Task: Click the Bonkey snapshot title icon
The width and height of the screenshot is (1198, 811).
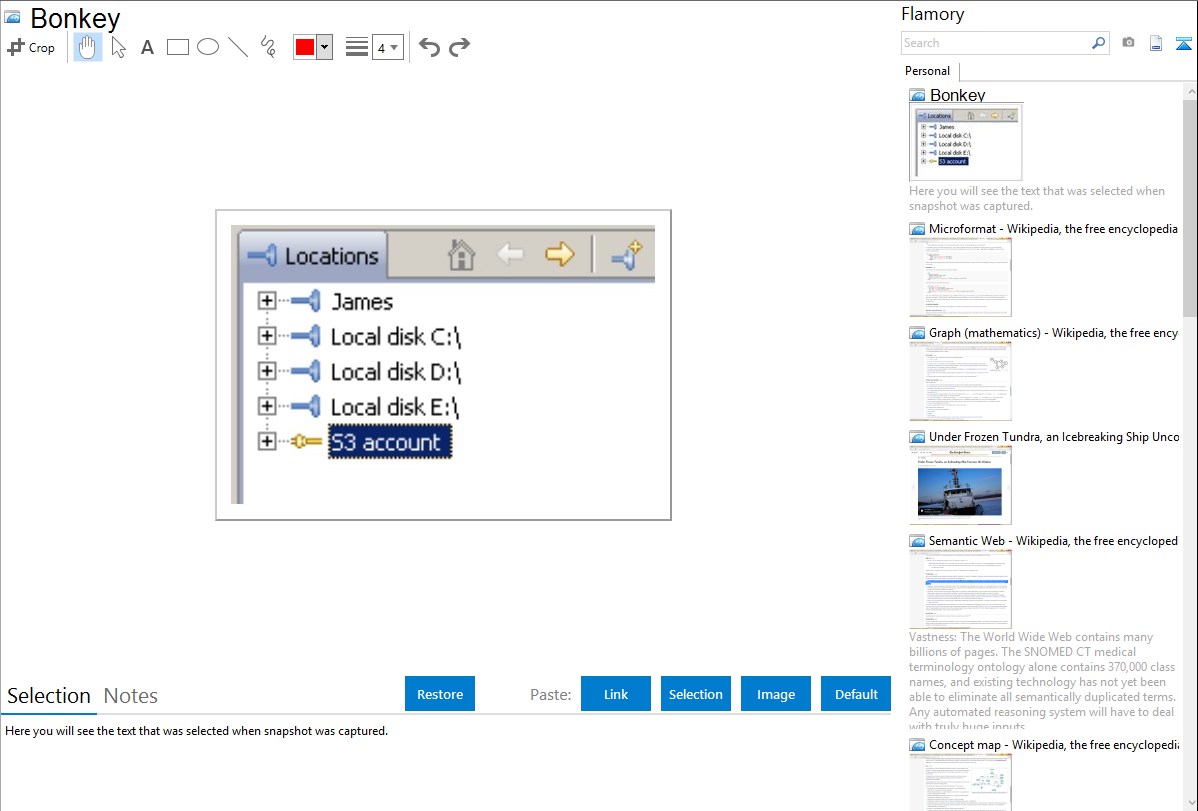Action: pyautogui.click(x=12, y=18)
